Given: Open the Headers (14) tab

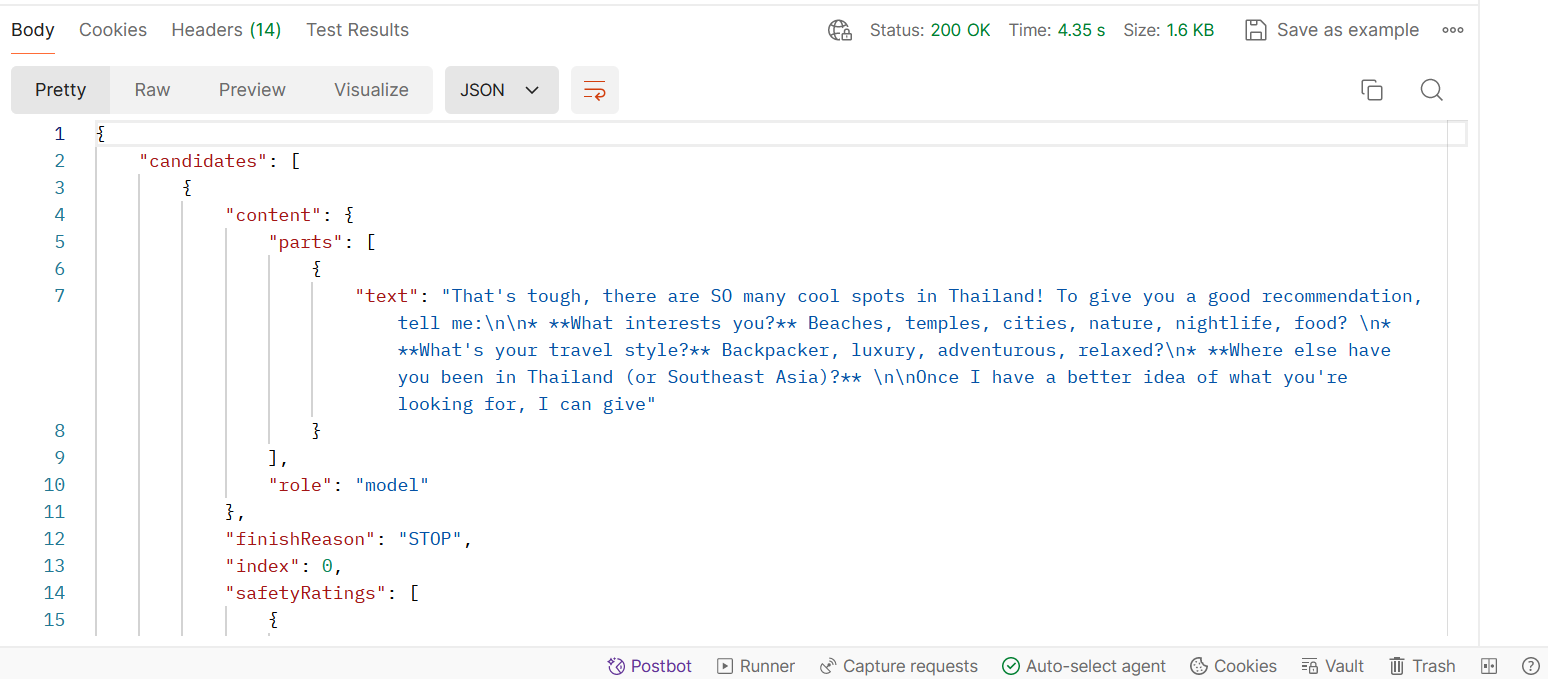Looking at the screenshot, I should 226,30.
